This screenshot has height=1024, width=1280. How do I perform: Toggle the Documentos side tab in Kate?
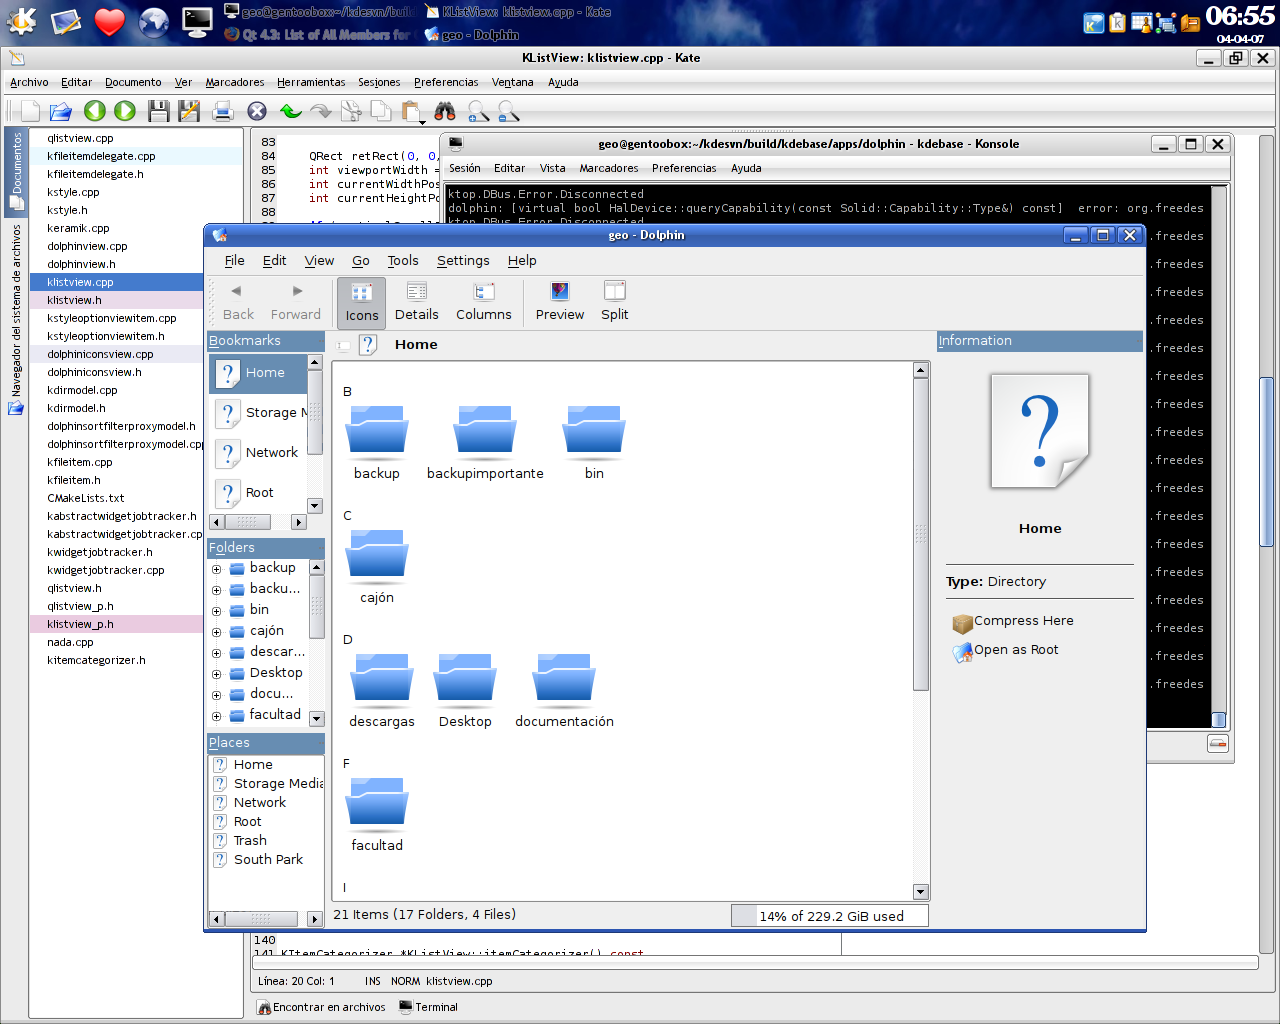click(17, 170)
